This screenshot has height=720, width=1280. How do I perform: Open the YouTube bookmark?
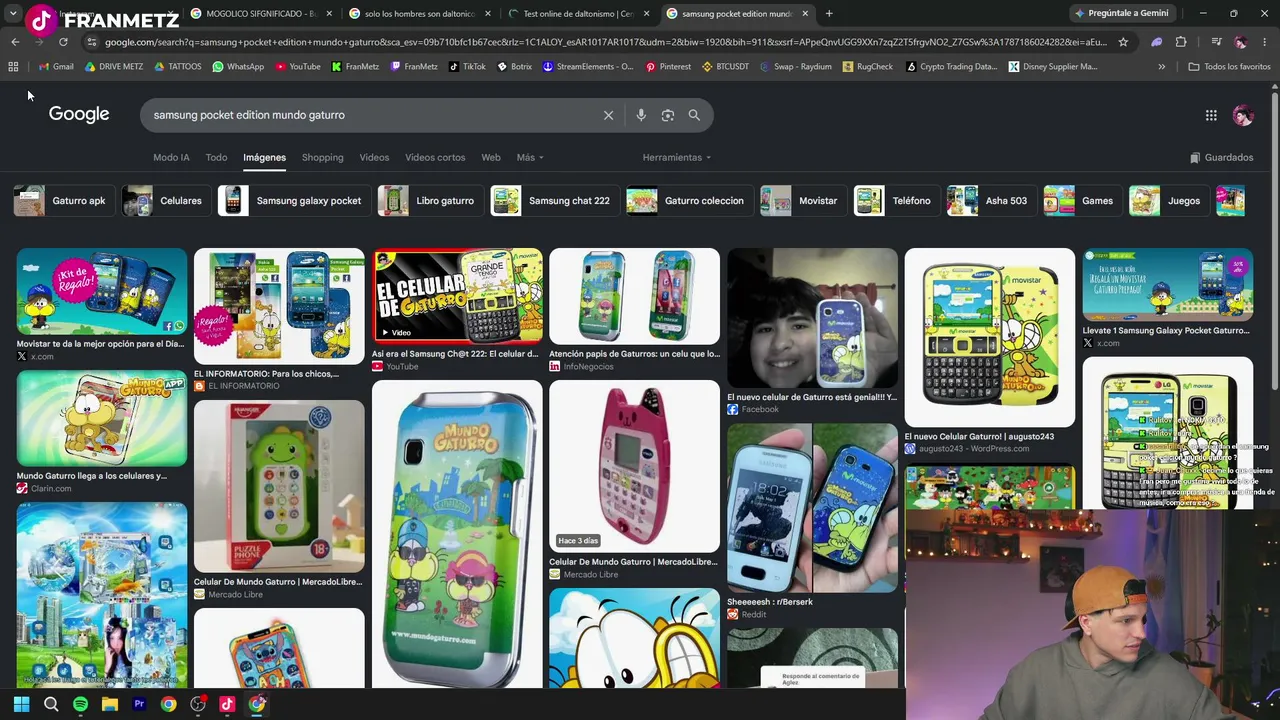click(297, 67)
